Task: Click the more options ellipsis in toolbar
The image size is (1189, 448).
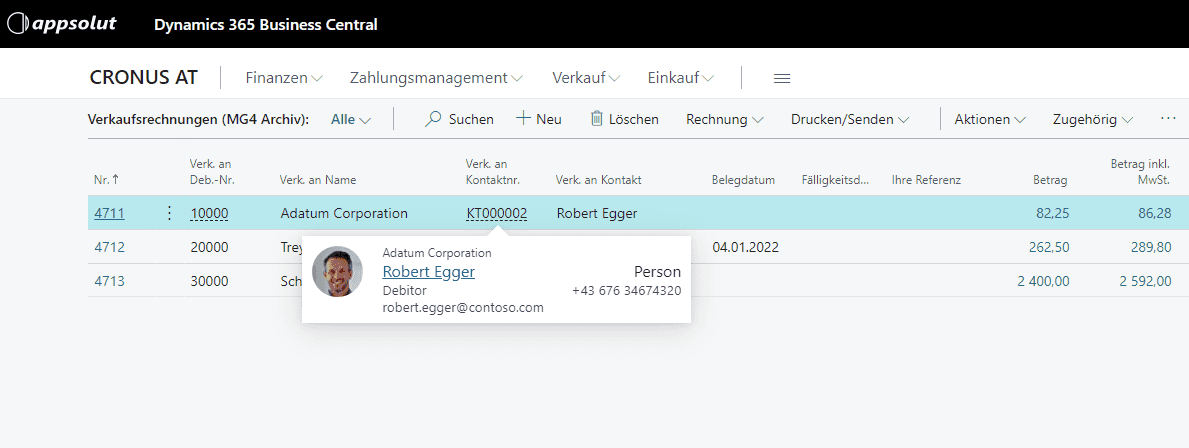Action: [x=1168, y=118]
